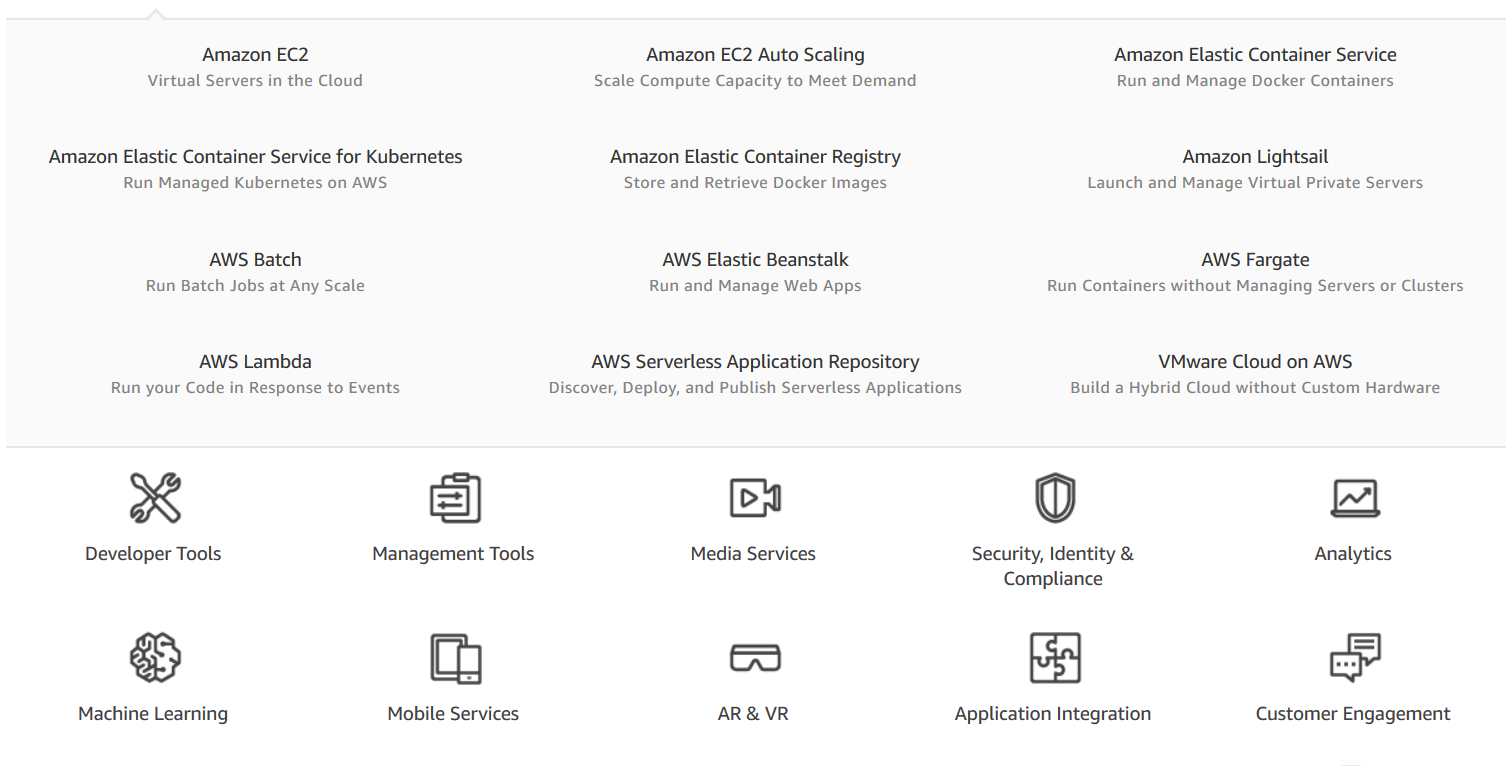
Task: Open the Developer Tools category icon
Action: (x=152, y=497)
